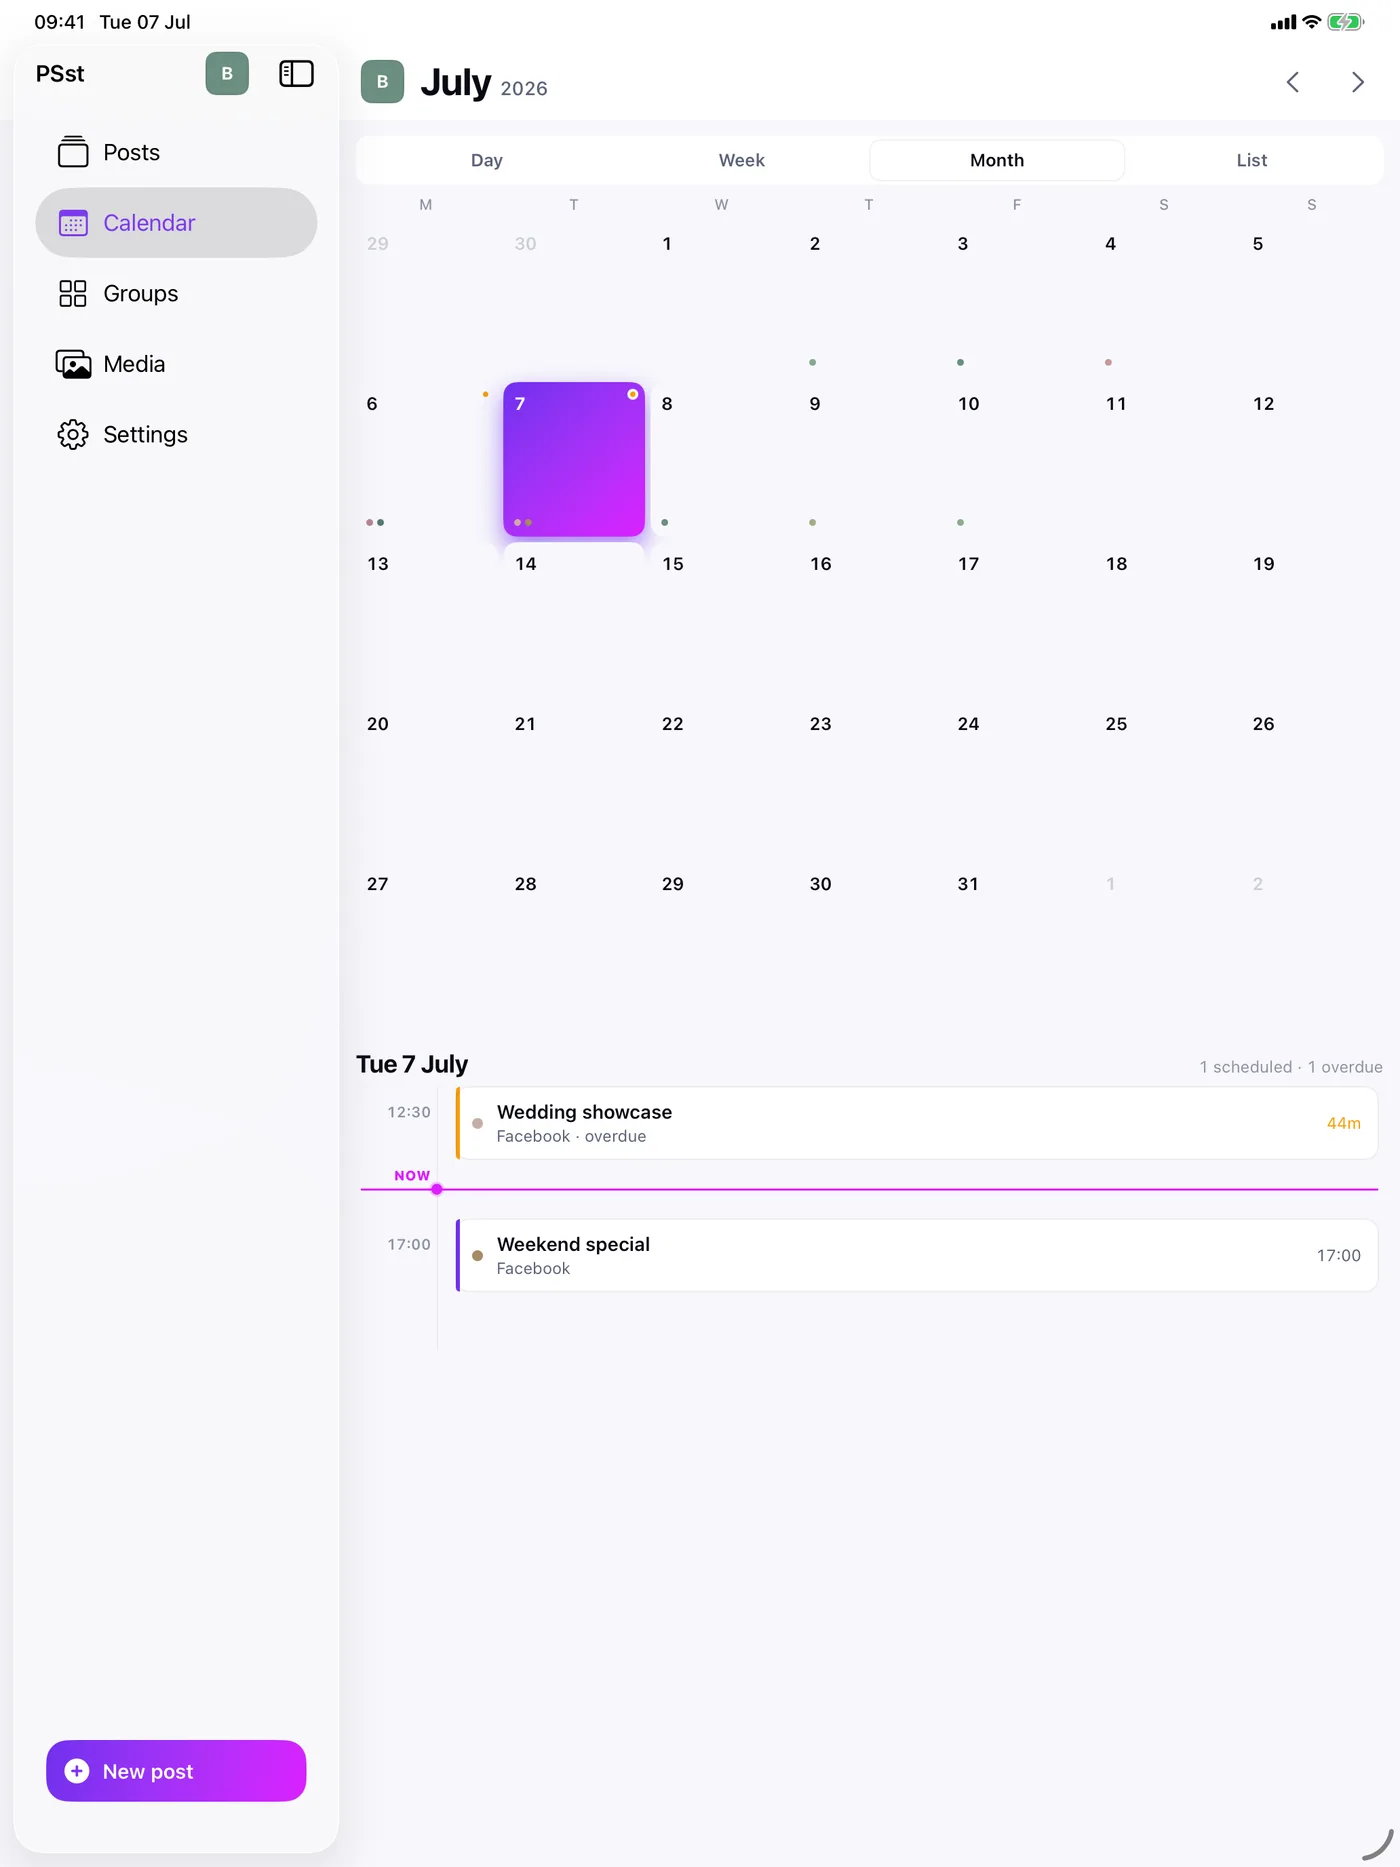Go to previous month with left chevron
1400x1867 pixels.
tap(1293, 82)
